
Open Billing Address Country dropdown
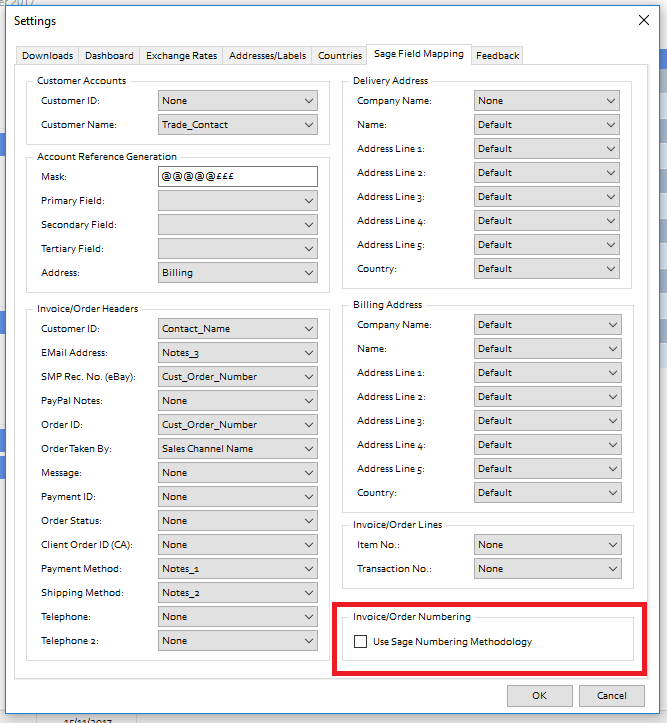click(548, 492)
